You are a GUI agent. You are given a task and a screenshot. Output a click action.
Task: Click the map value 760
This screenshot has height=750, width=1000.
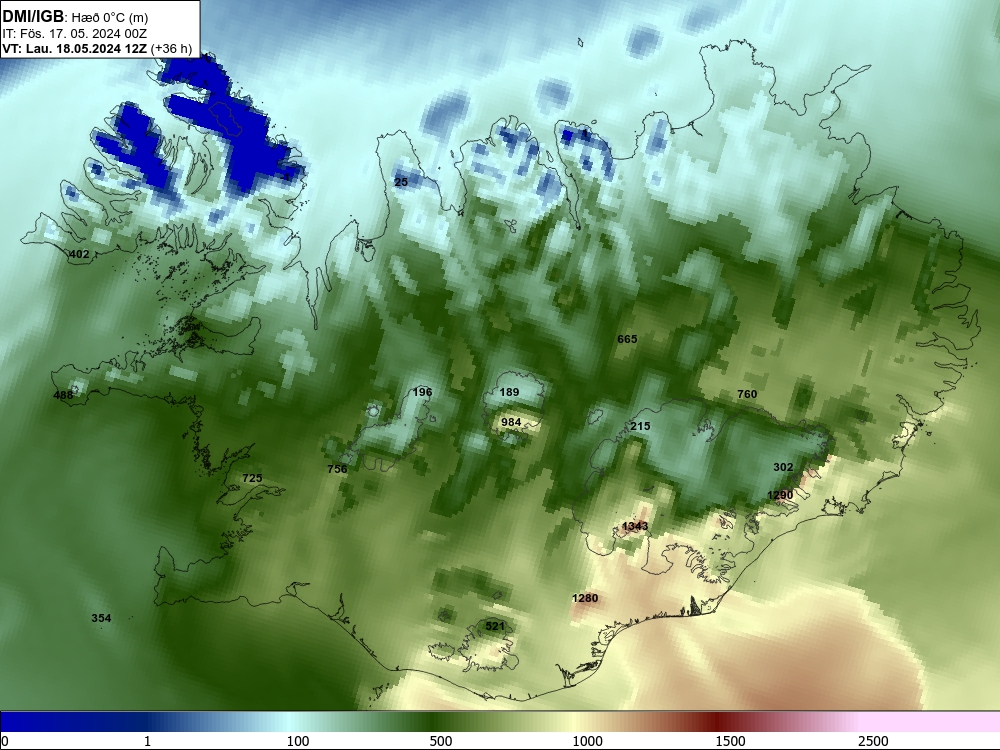coord(747,393)
